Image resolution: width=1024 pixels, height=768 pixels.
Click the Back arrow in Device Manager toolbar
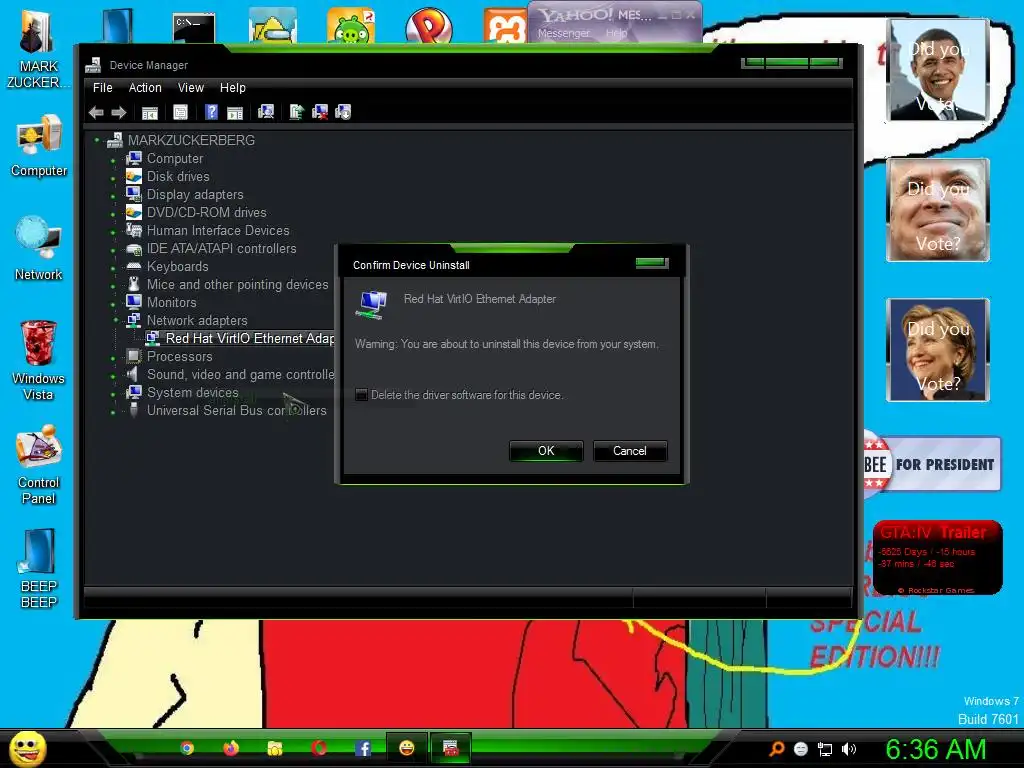(96, 112)
